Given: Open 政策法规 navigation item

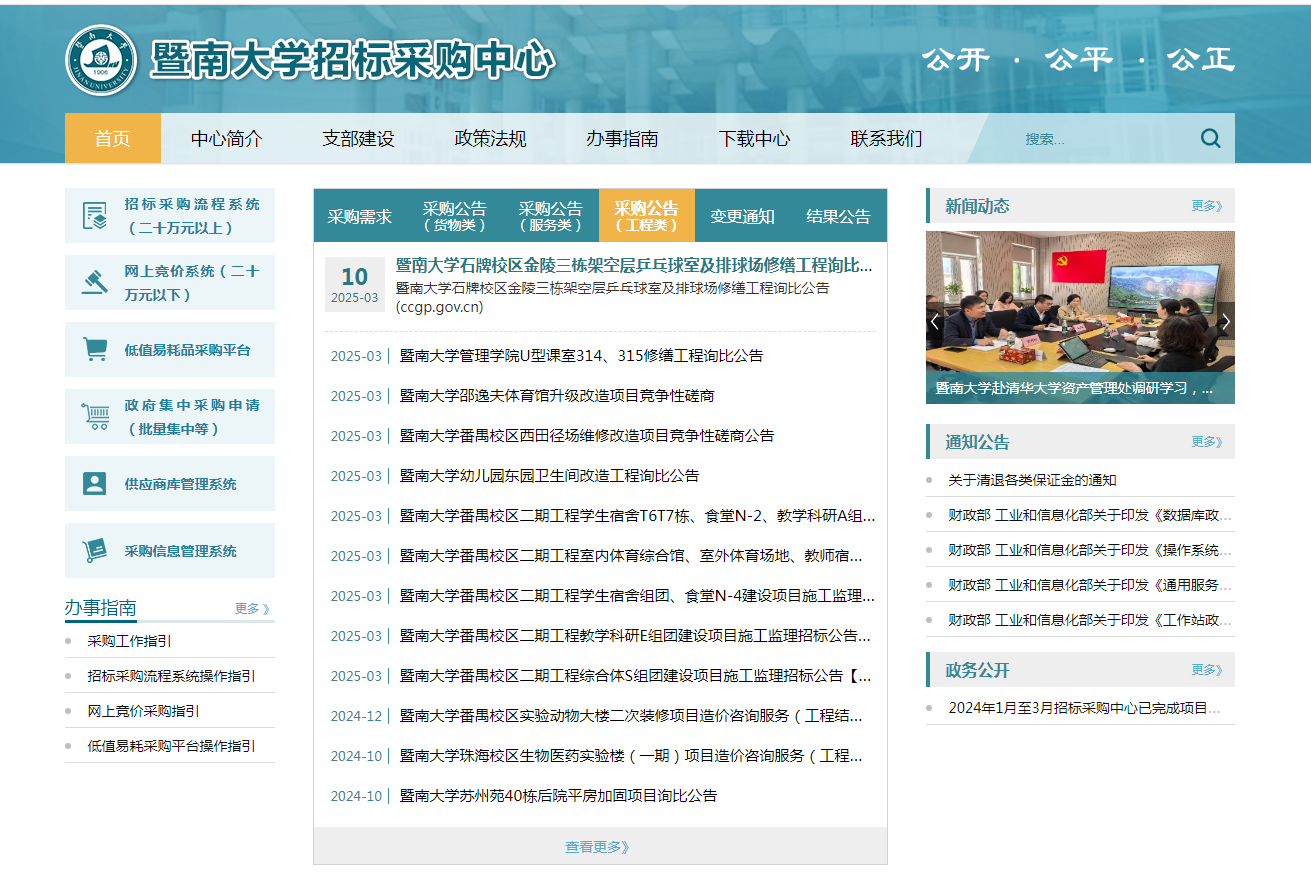Looking at the screenshot, I should point(490,138).
